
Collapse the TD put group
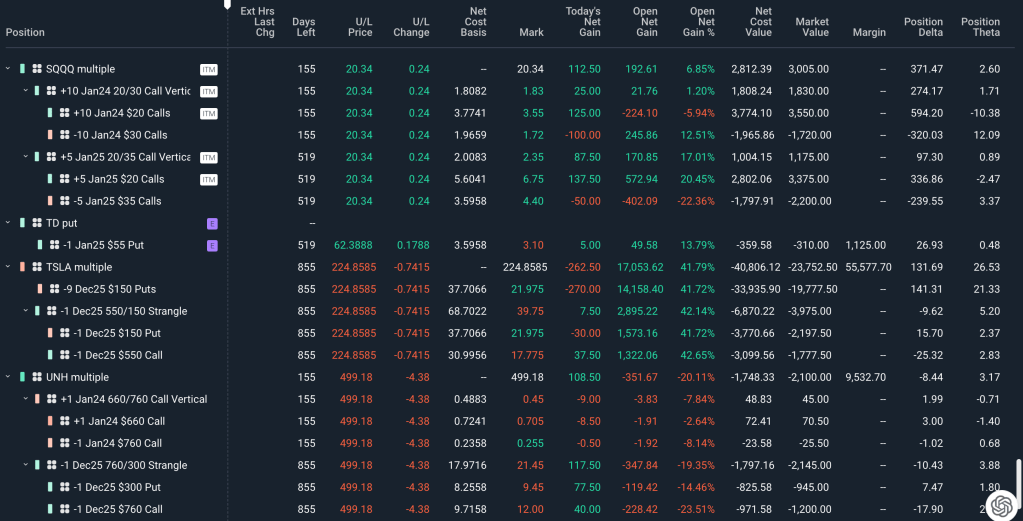tap(8, 223)
